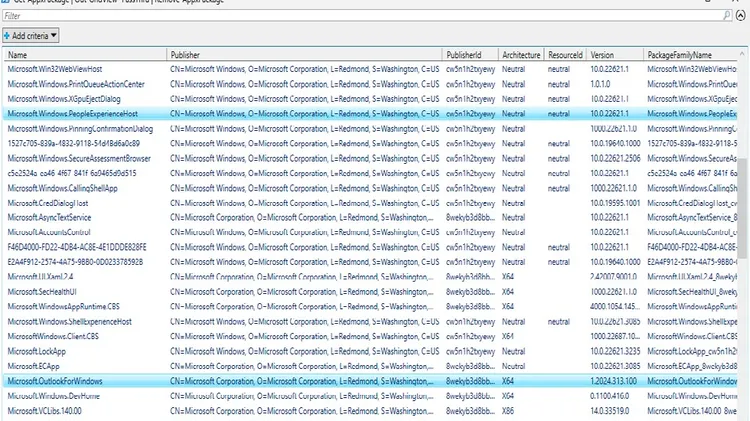This screenshot has width=750, height=421.
Task: Select the Microsoft.VCLibs.140.00 row
Action: pos(371,411)
